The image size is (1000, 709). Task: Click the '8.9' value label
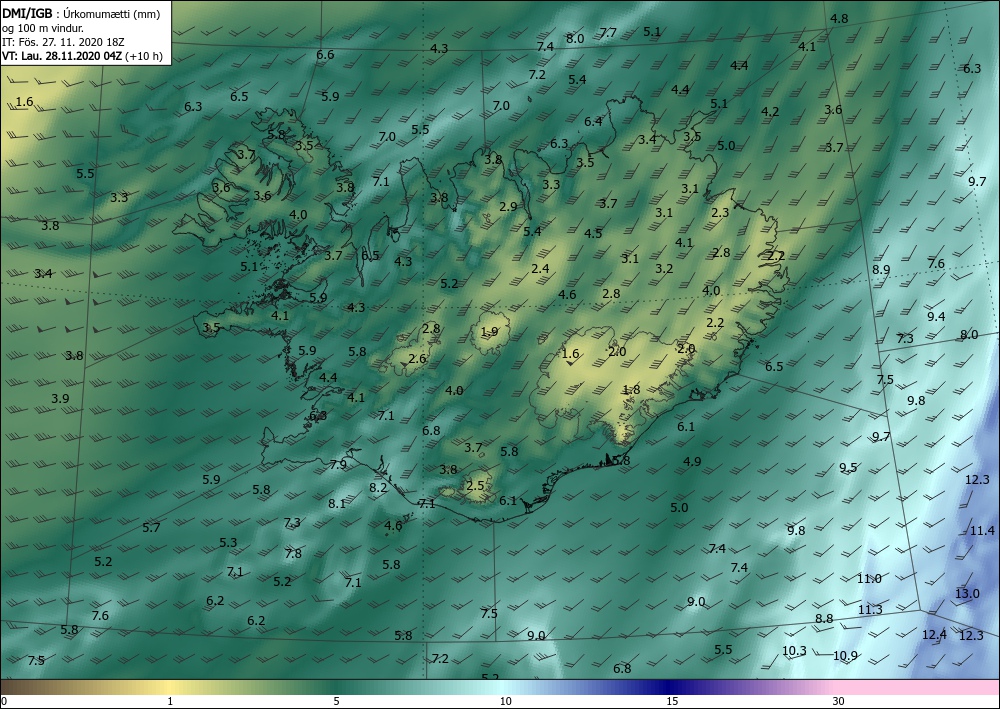coord(881,270)
